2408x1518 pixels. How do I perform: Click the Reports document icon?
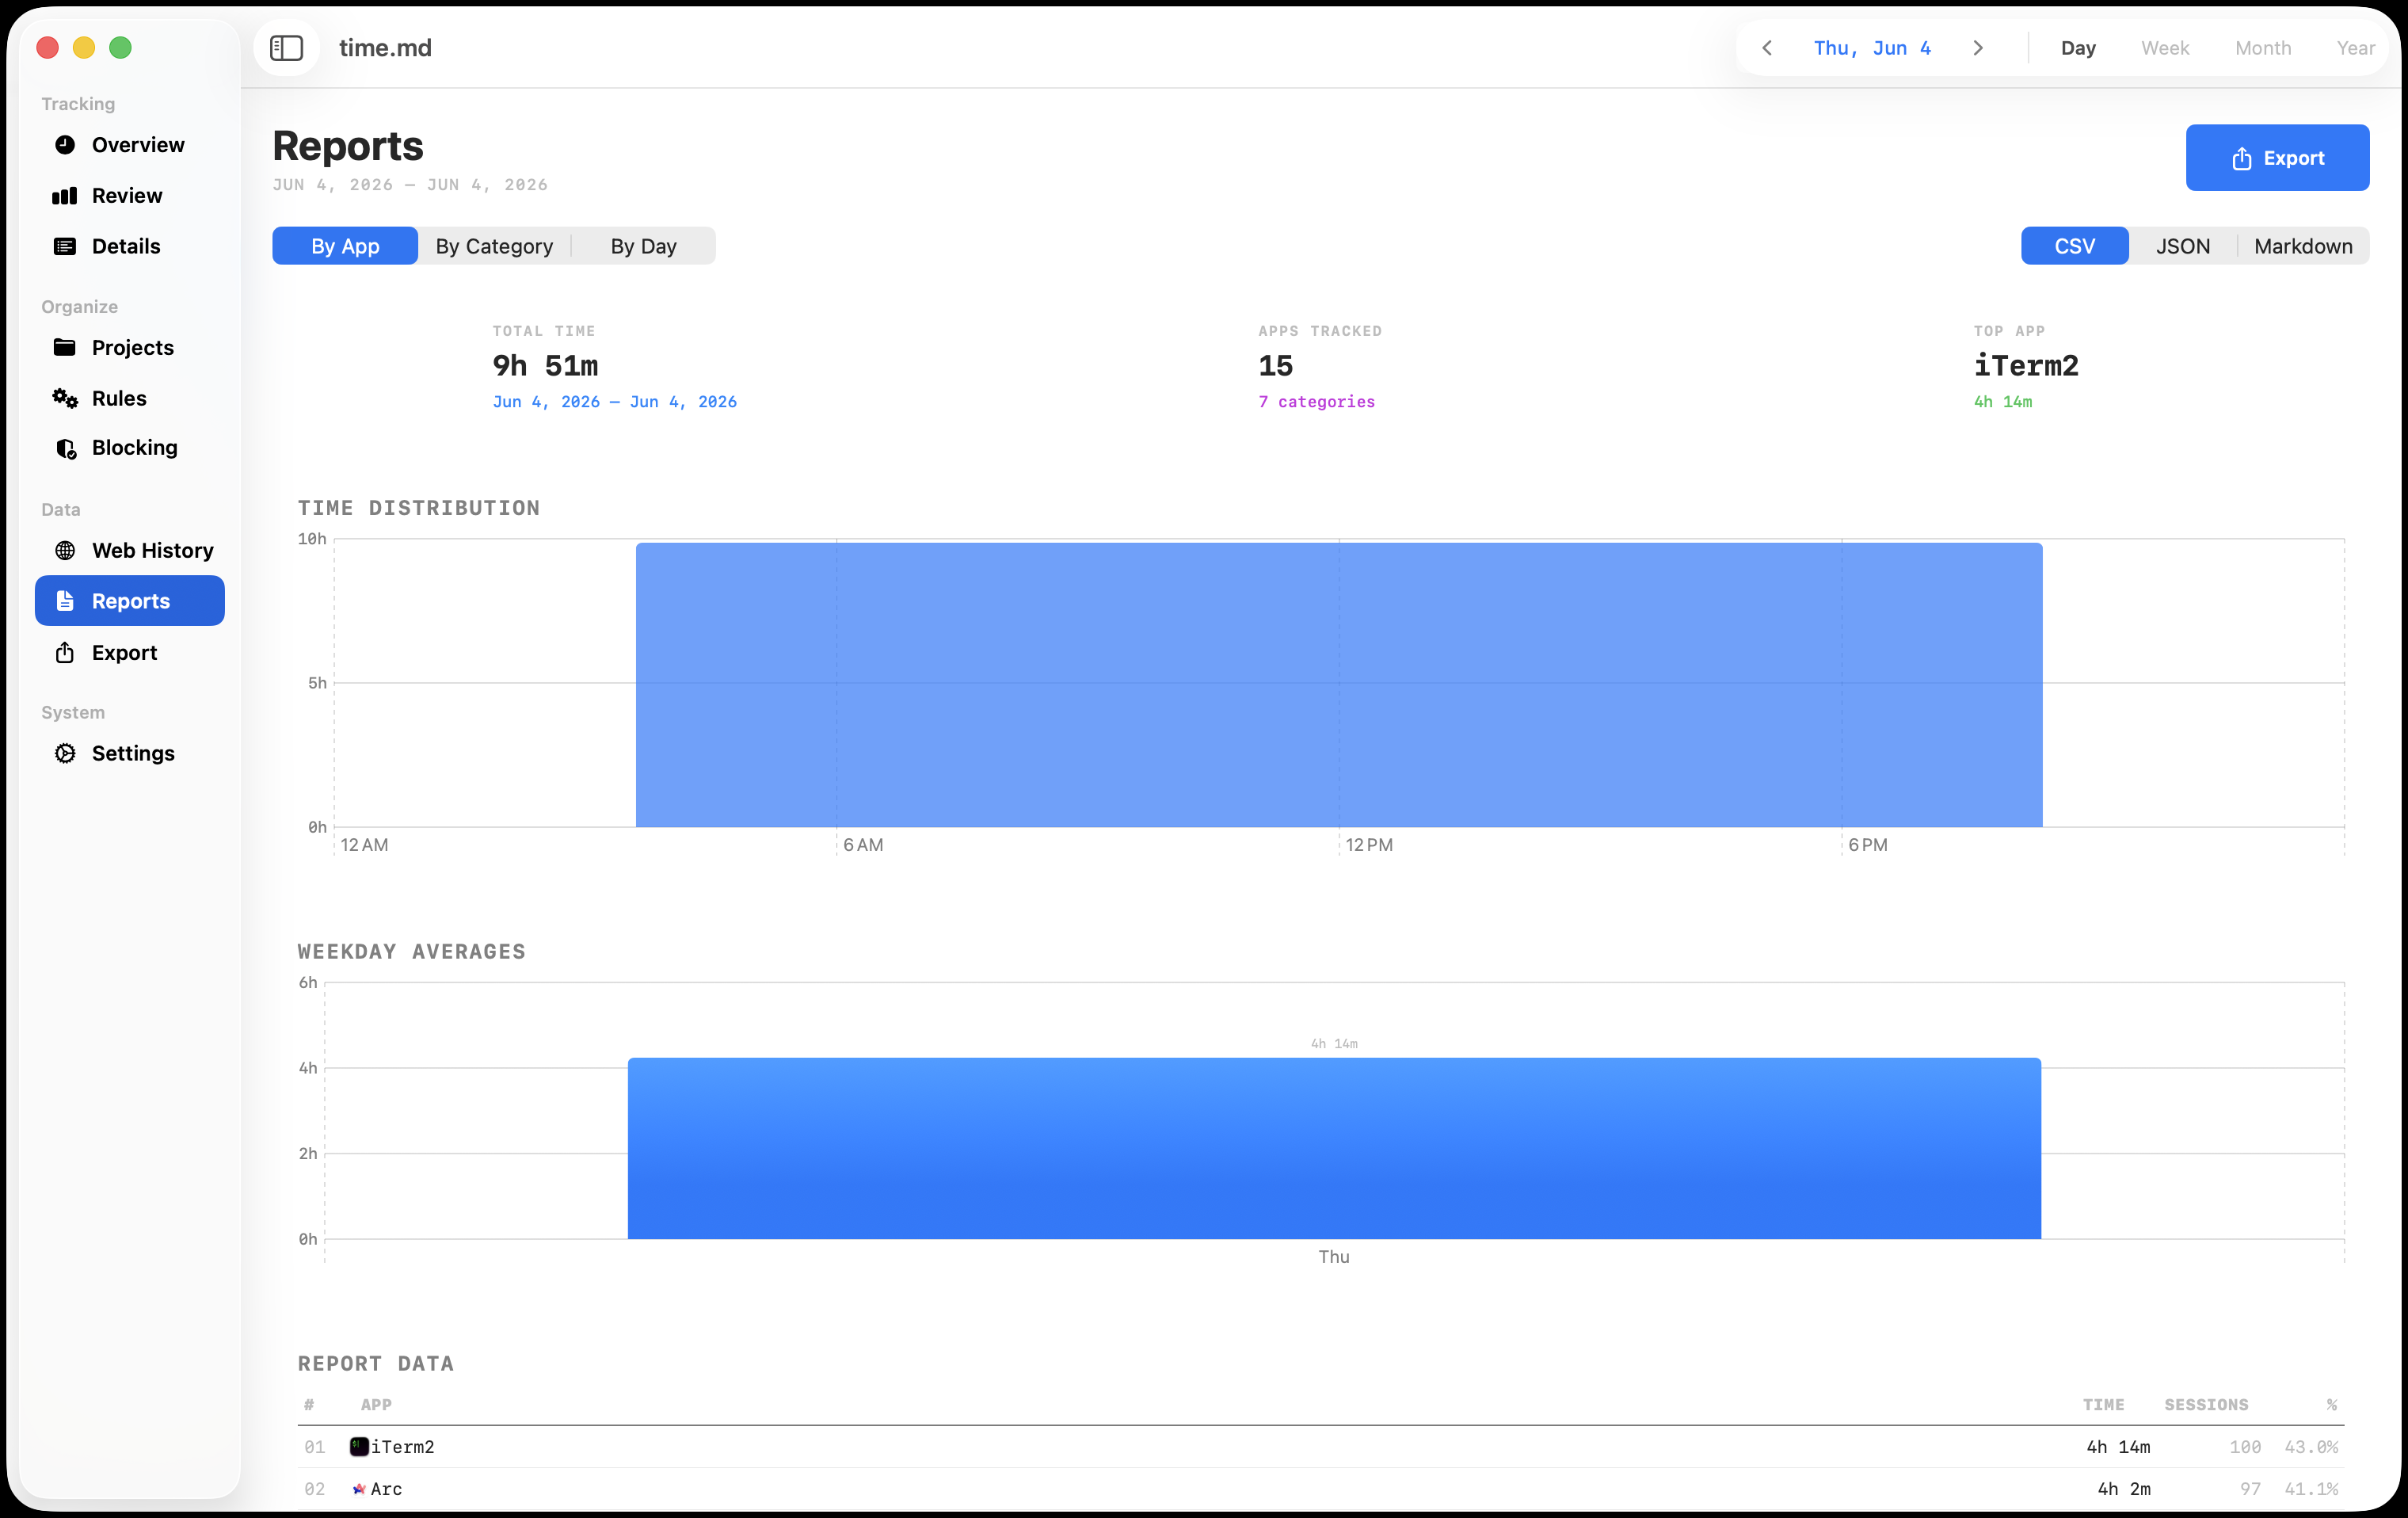pos(65,601)
